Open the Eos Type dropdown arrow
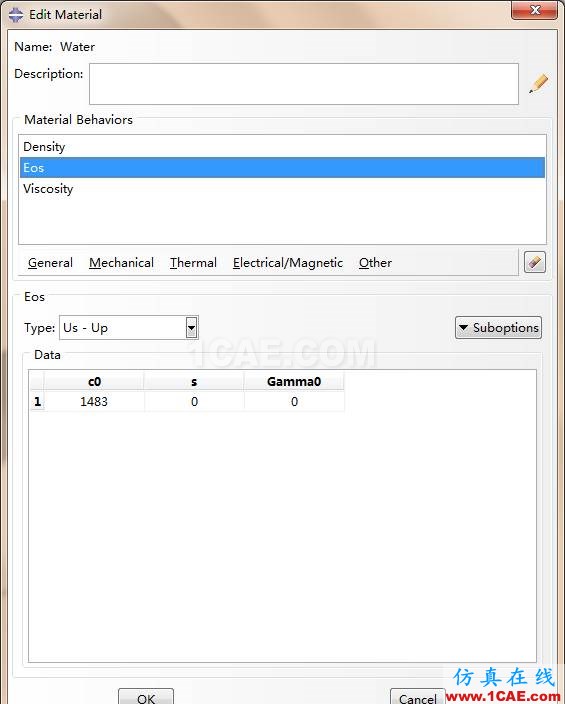565x704 pixels. tap(191, 328)
